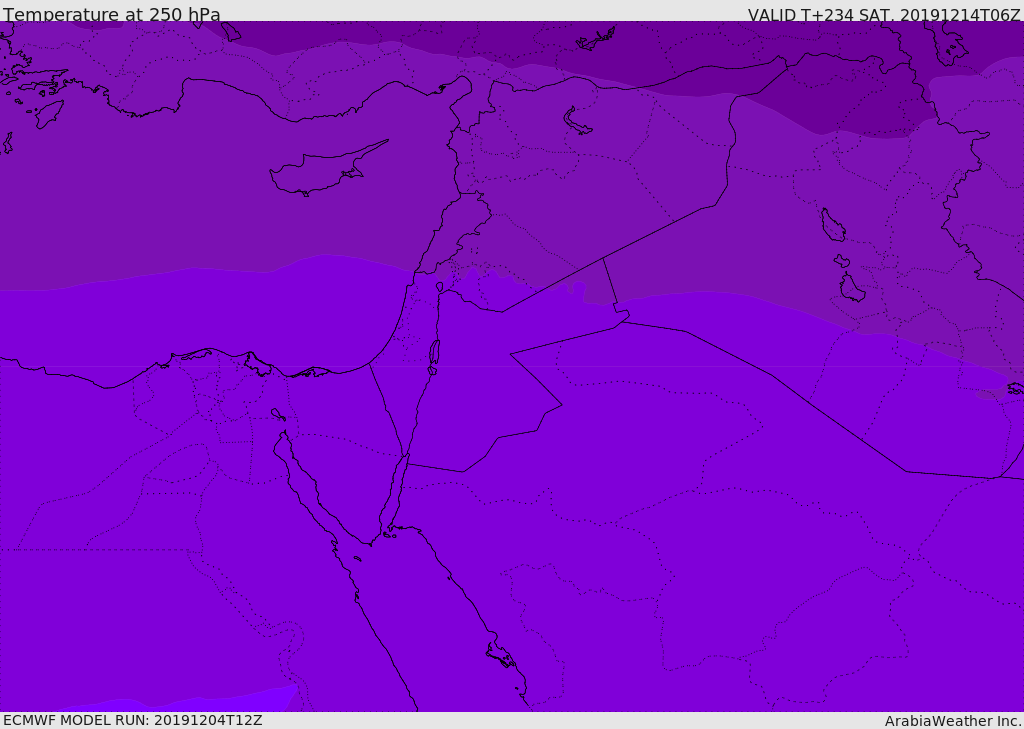Click the 'ArabiaWeather Inc.' credit text

click(x=953, y=721)
